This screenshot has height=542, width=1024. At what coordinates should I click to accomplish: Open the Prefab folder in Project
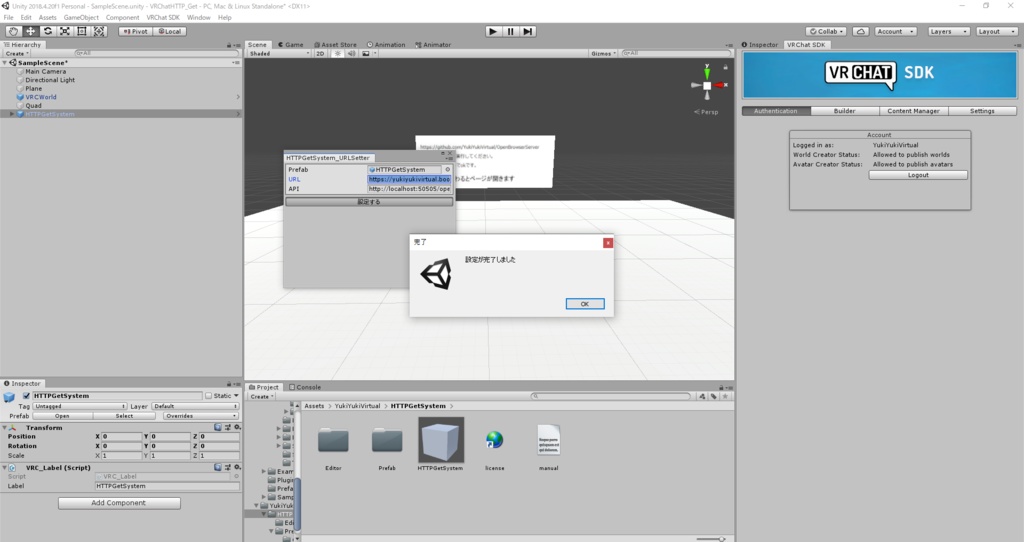[x=387, y=441]
